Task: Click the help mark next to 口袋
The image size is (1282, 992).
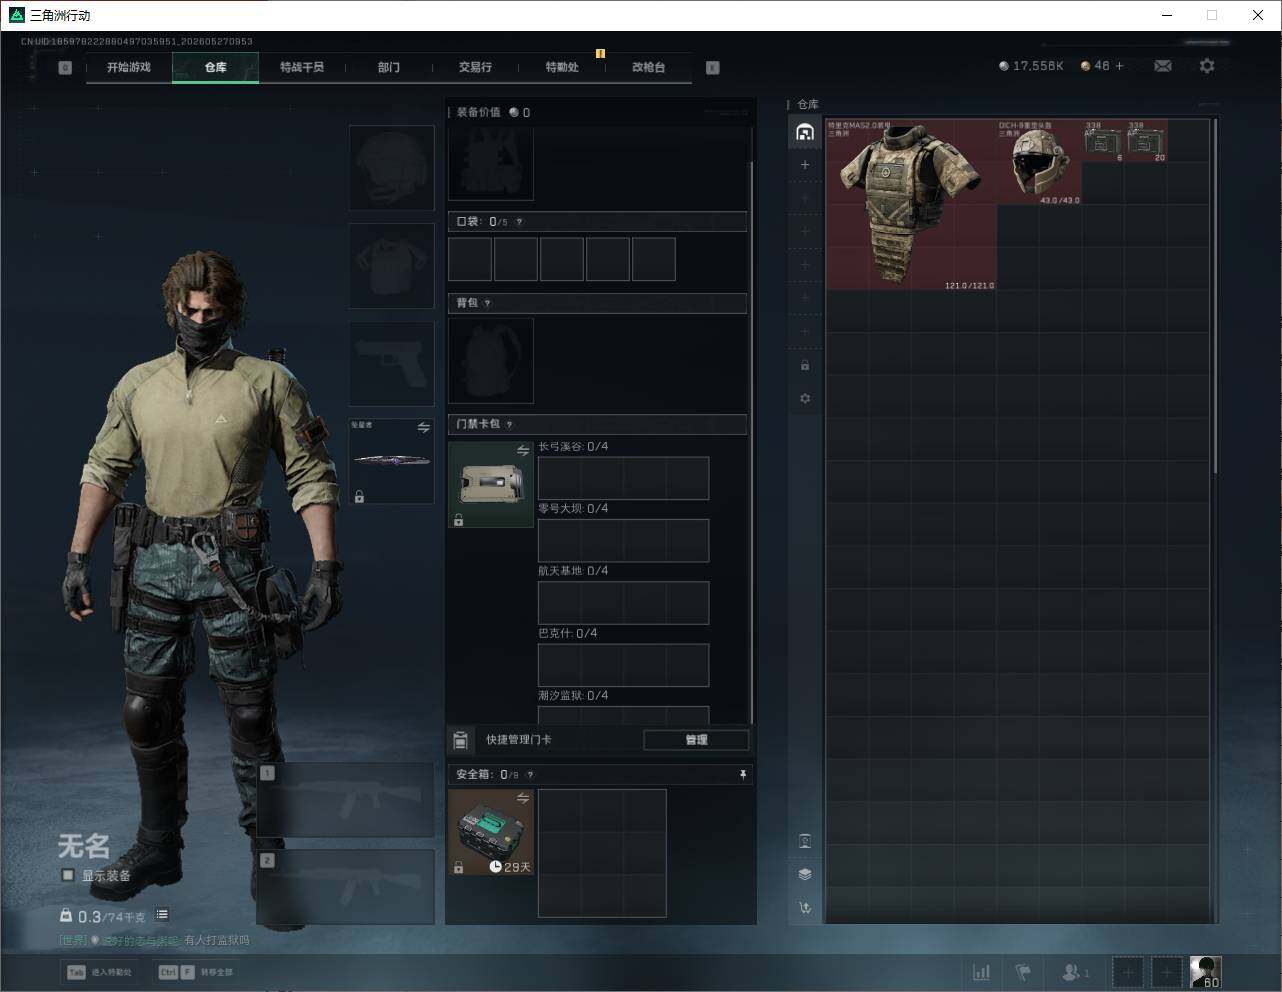Action: coord(519,222)
